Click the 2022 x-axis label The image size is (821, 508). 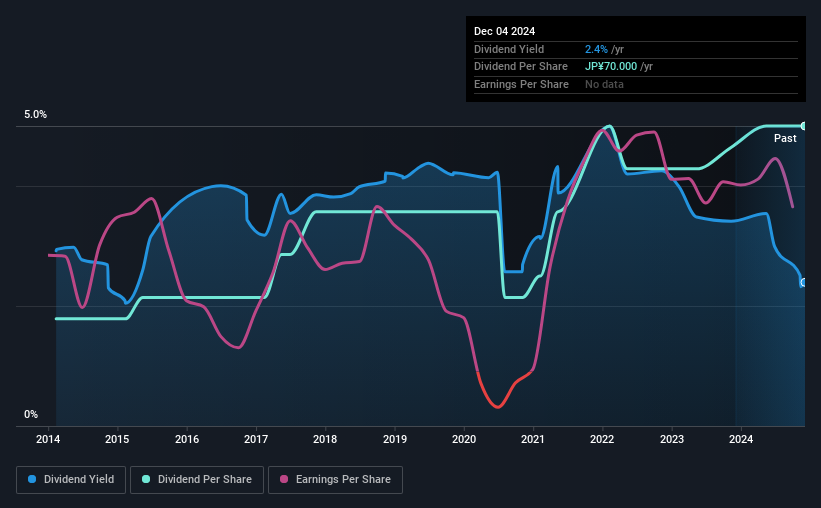click(x=602, y=439)
